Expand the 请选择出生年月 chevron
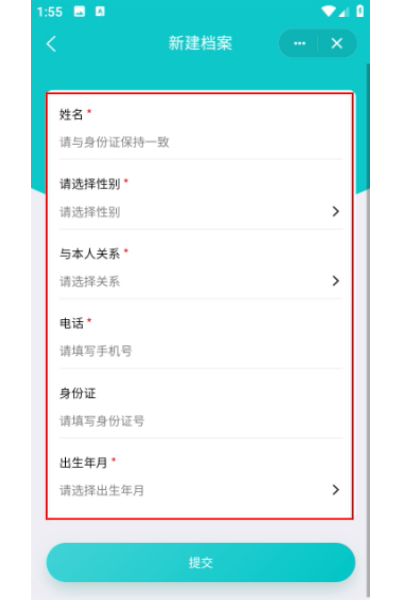The width and height of the screenshot is (400, 600). [x=336, y=490]
